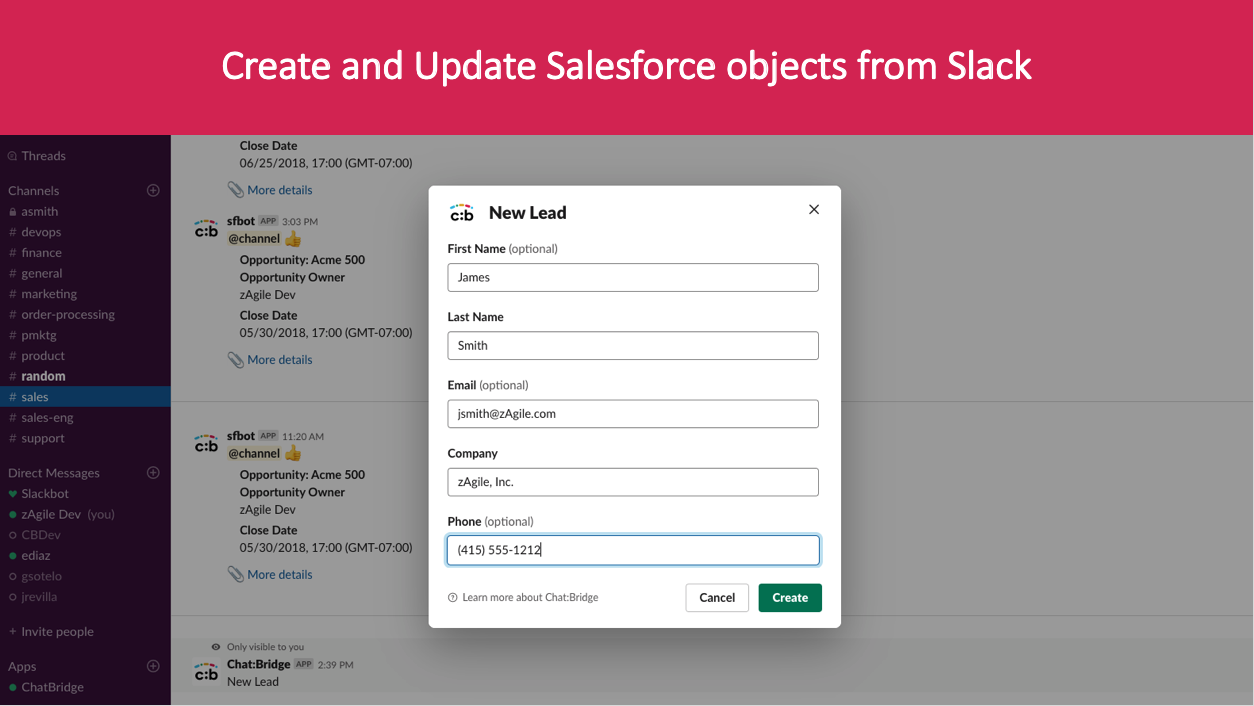Dismiss the New Lead dialog with the X
Screen dimensions: 1254x706
[x=813, y=209]
